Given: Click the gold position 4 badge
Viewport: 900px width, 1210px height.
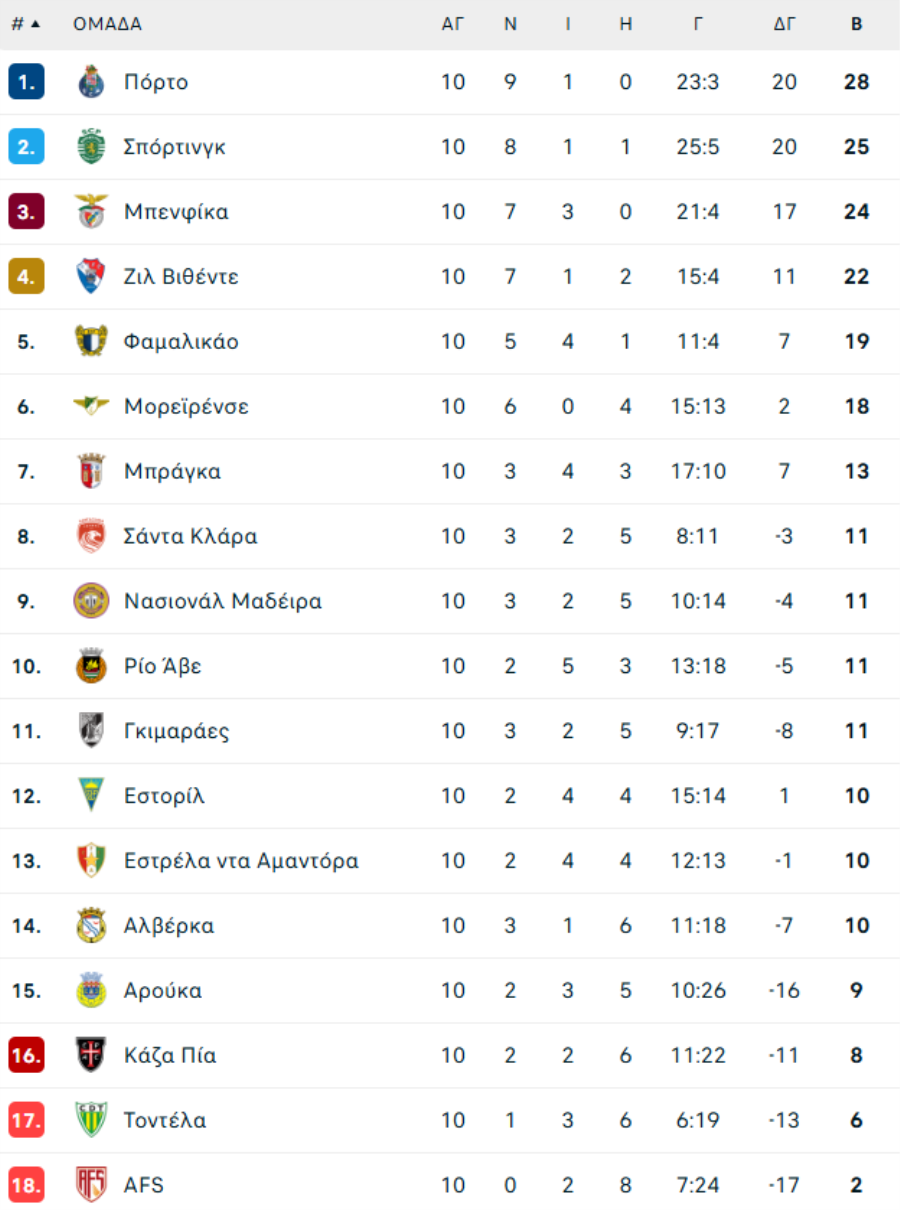Looking at the screenshot, I should click(x=26, y=276).
